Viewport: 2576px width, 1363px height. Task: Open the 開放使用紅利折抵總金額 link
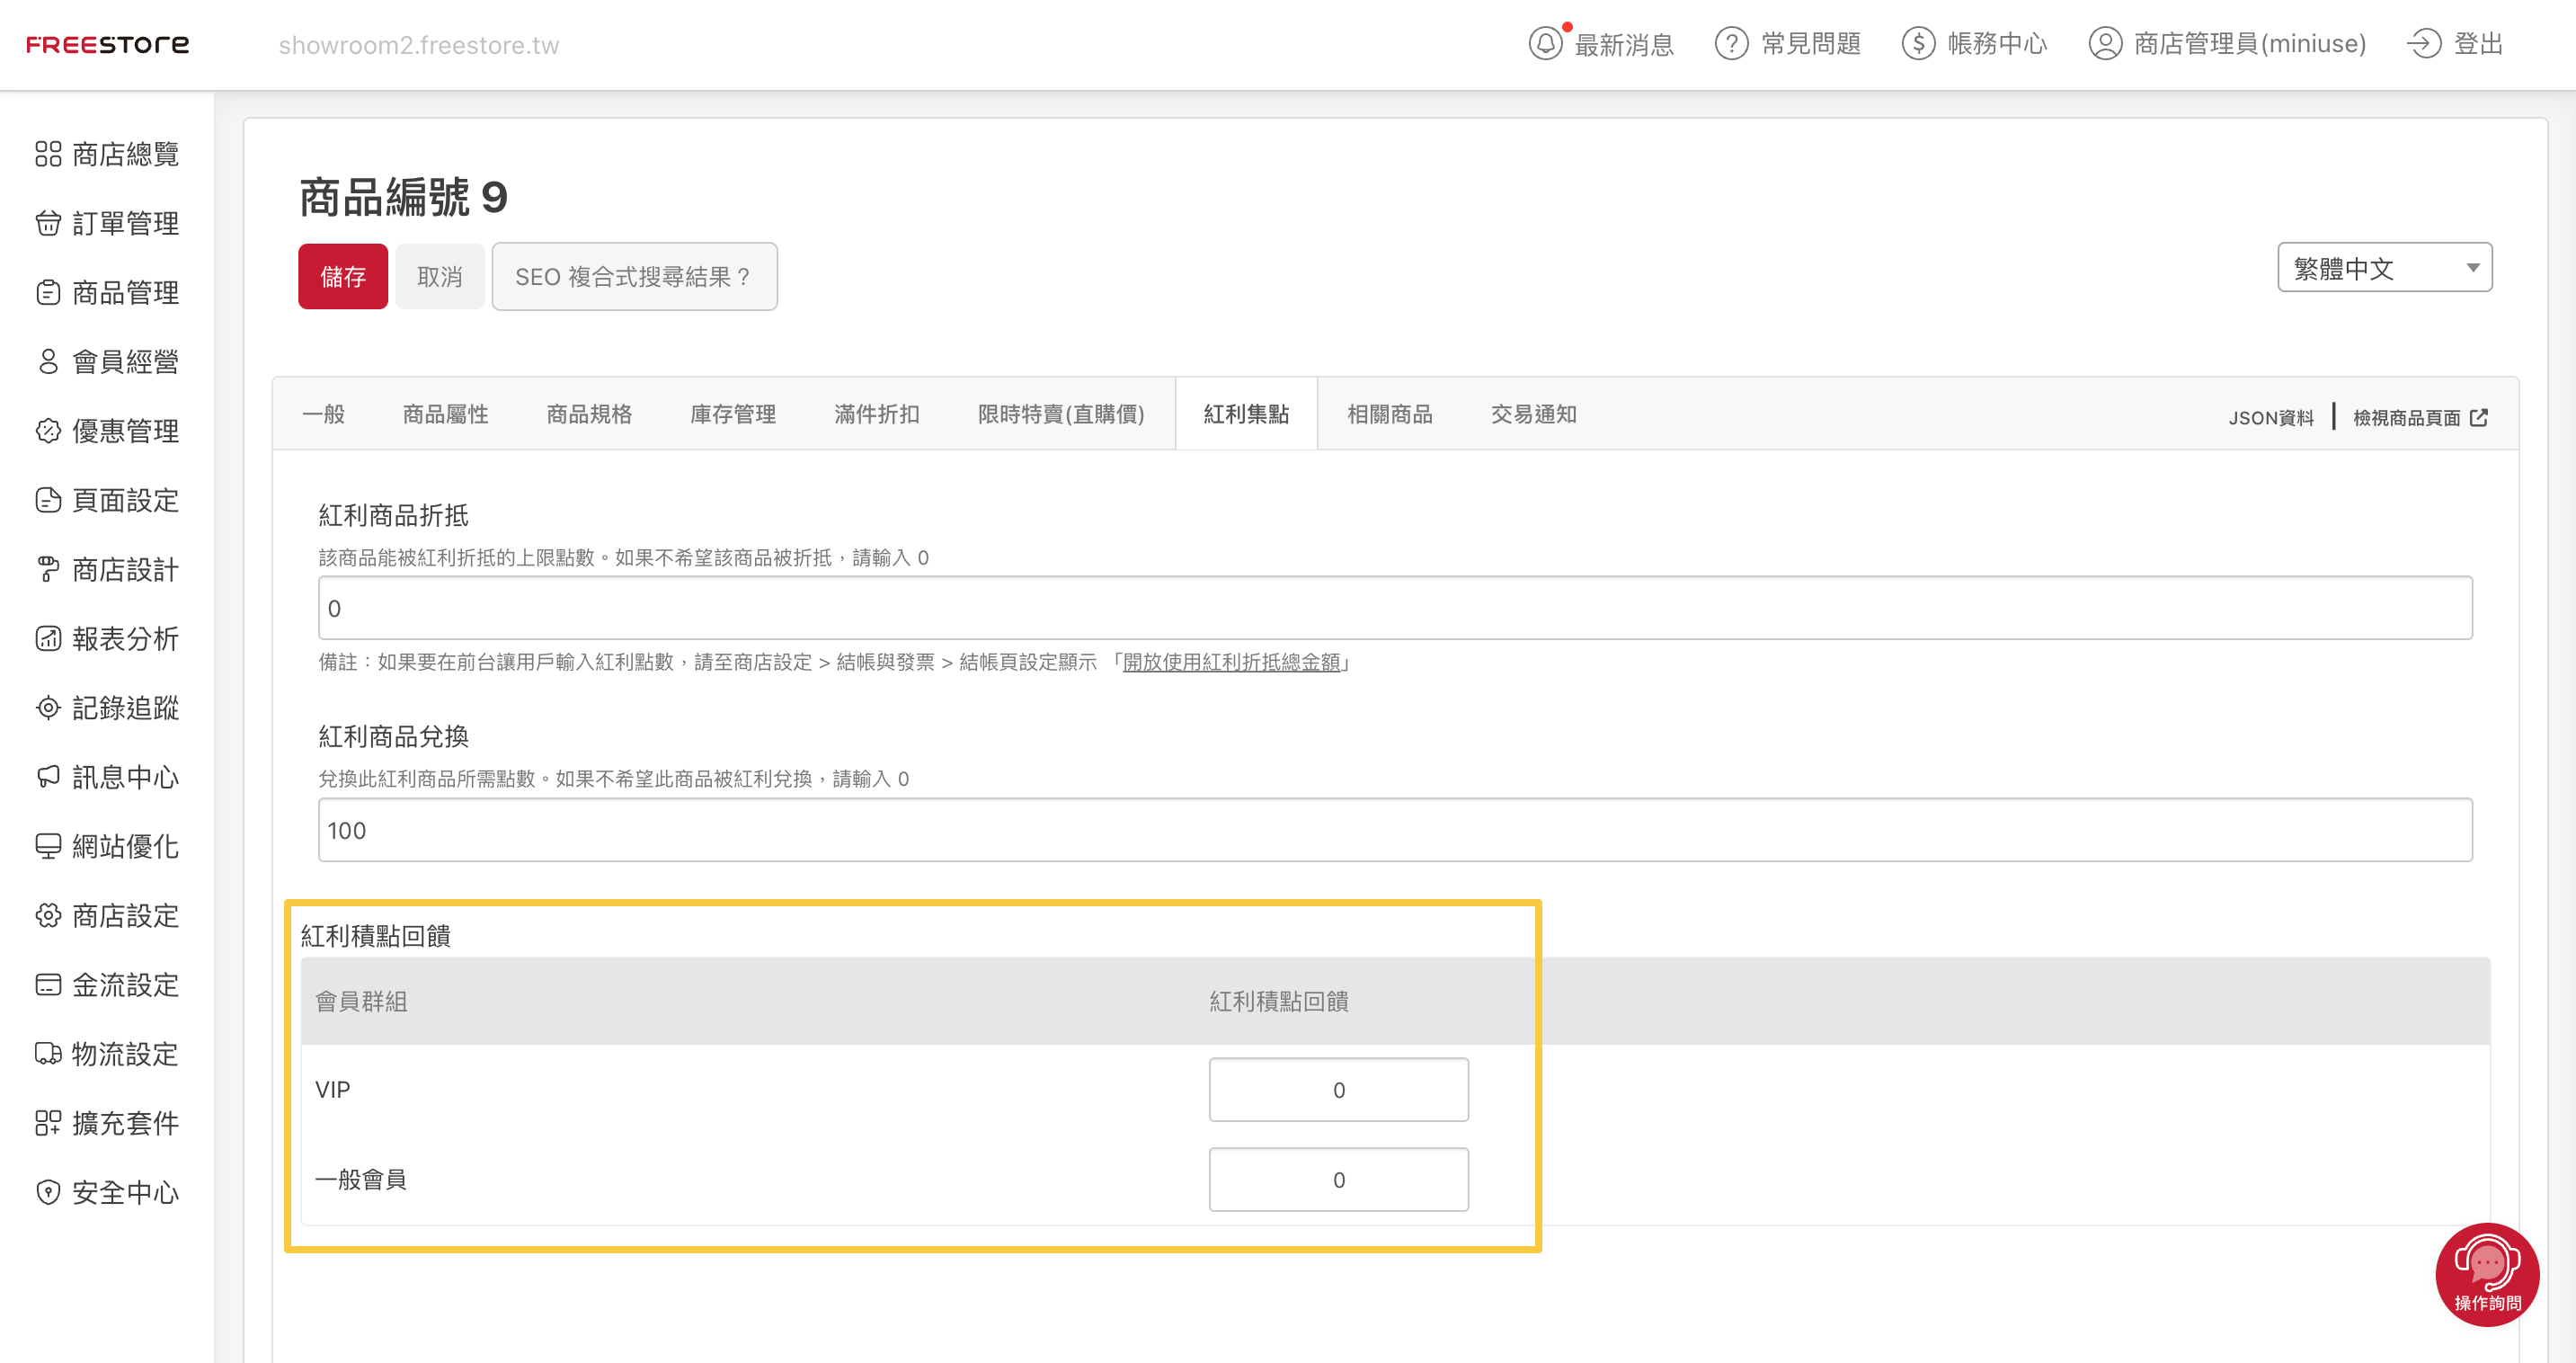[x=1231, y=662]
